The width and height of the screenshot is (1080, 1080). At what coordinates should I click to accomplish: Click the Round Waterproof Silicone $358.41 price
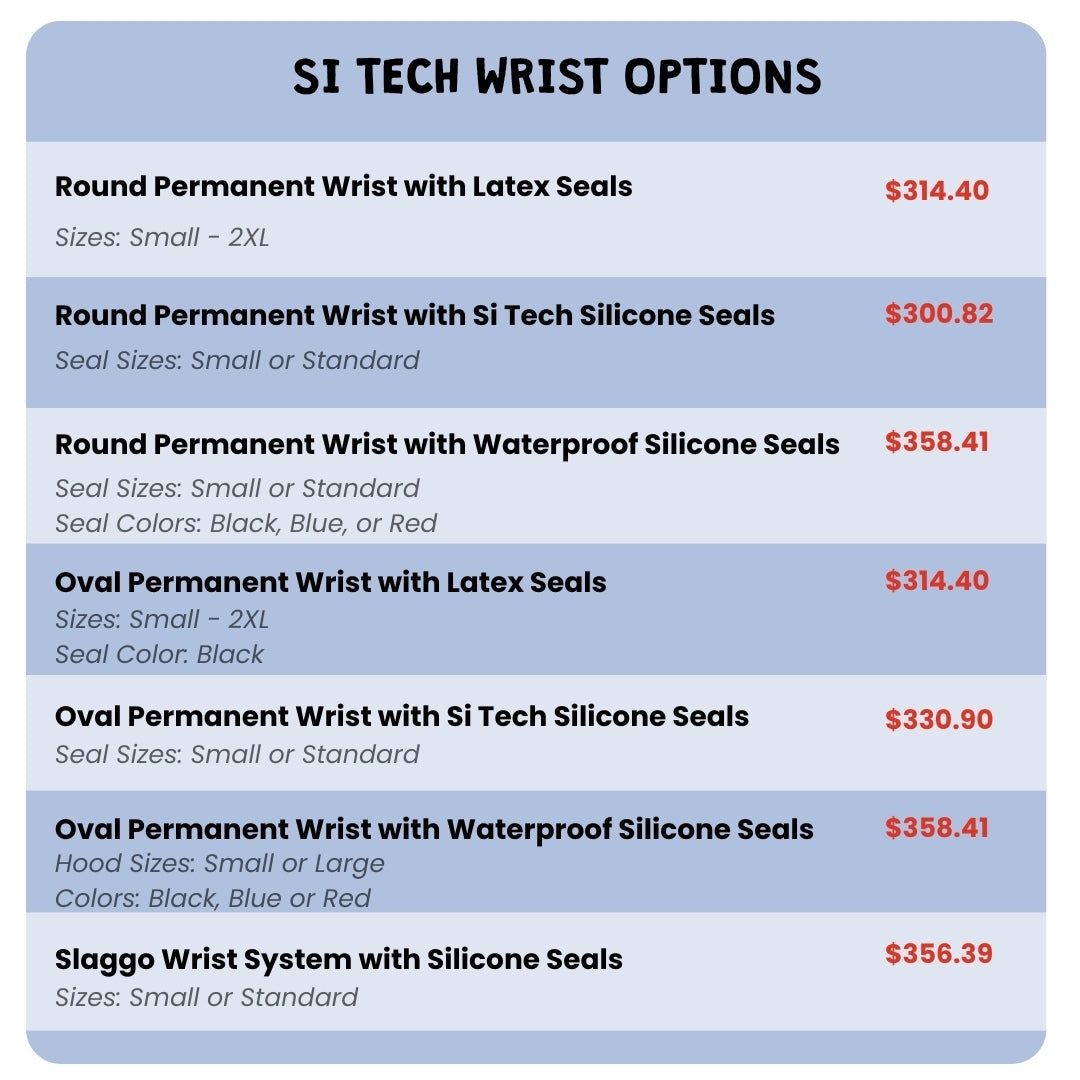[x=936, y=442]
